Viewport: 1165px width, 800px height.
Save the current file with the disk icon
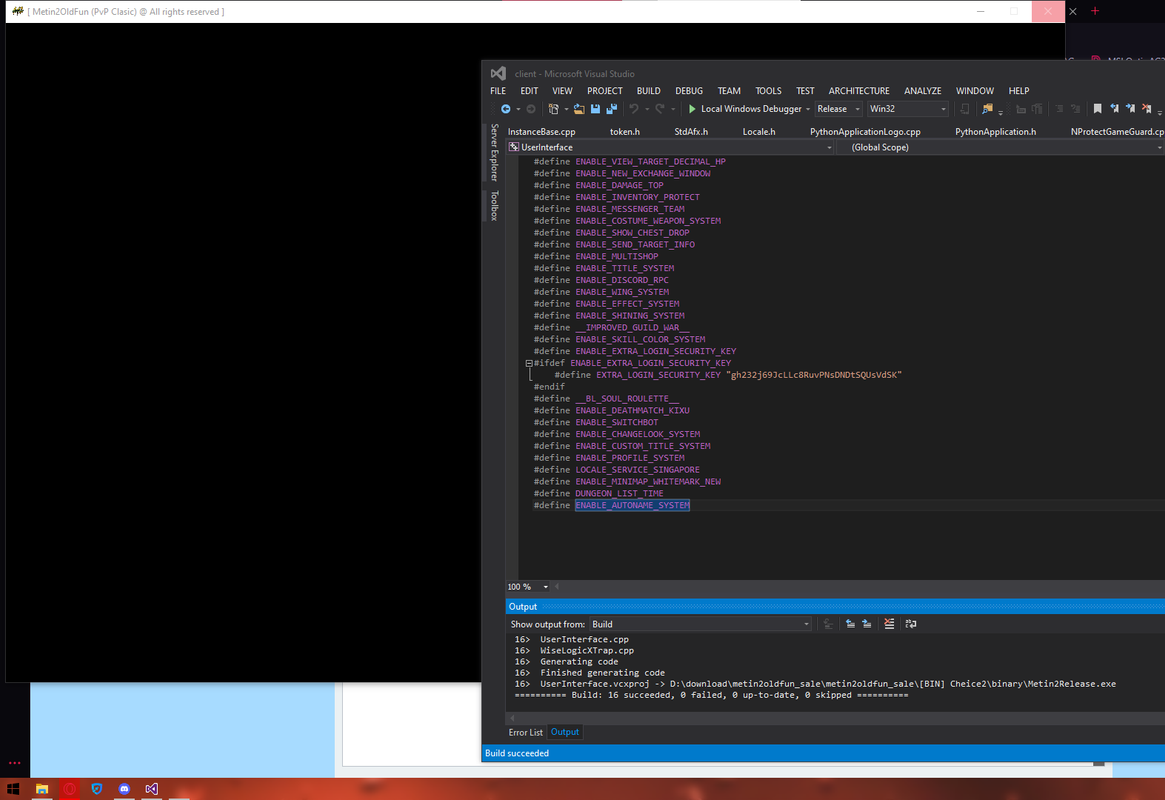click(x=595, y=109)
